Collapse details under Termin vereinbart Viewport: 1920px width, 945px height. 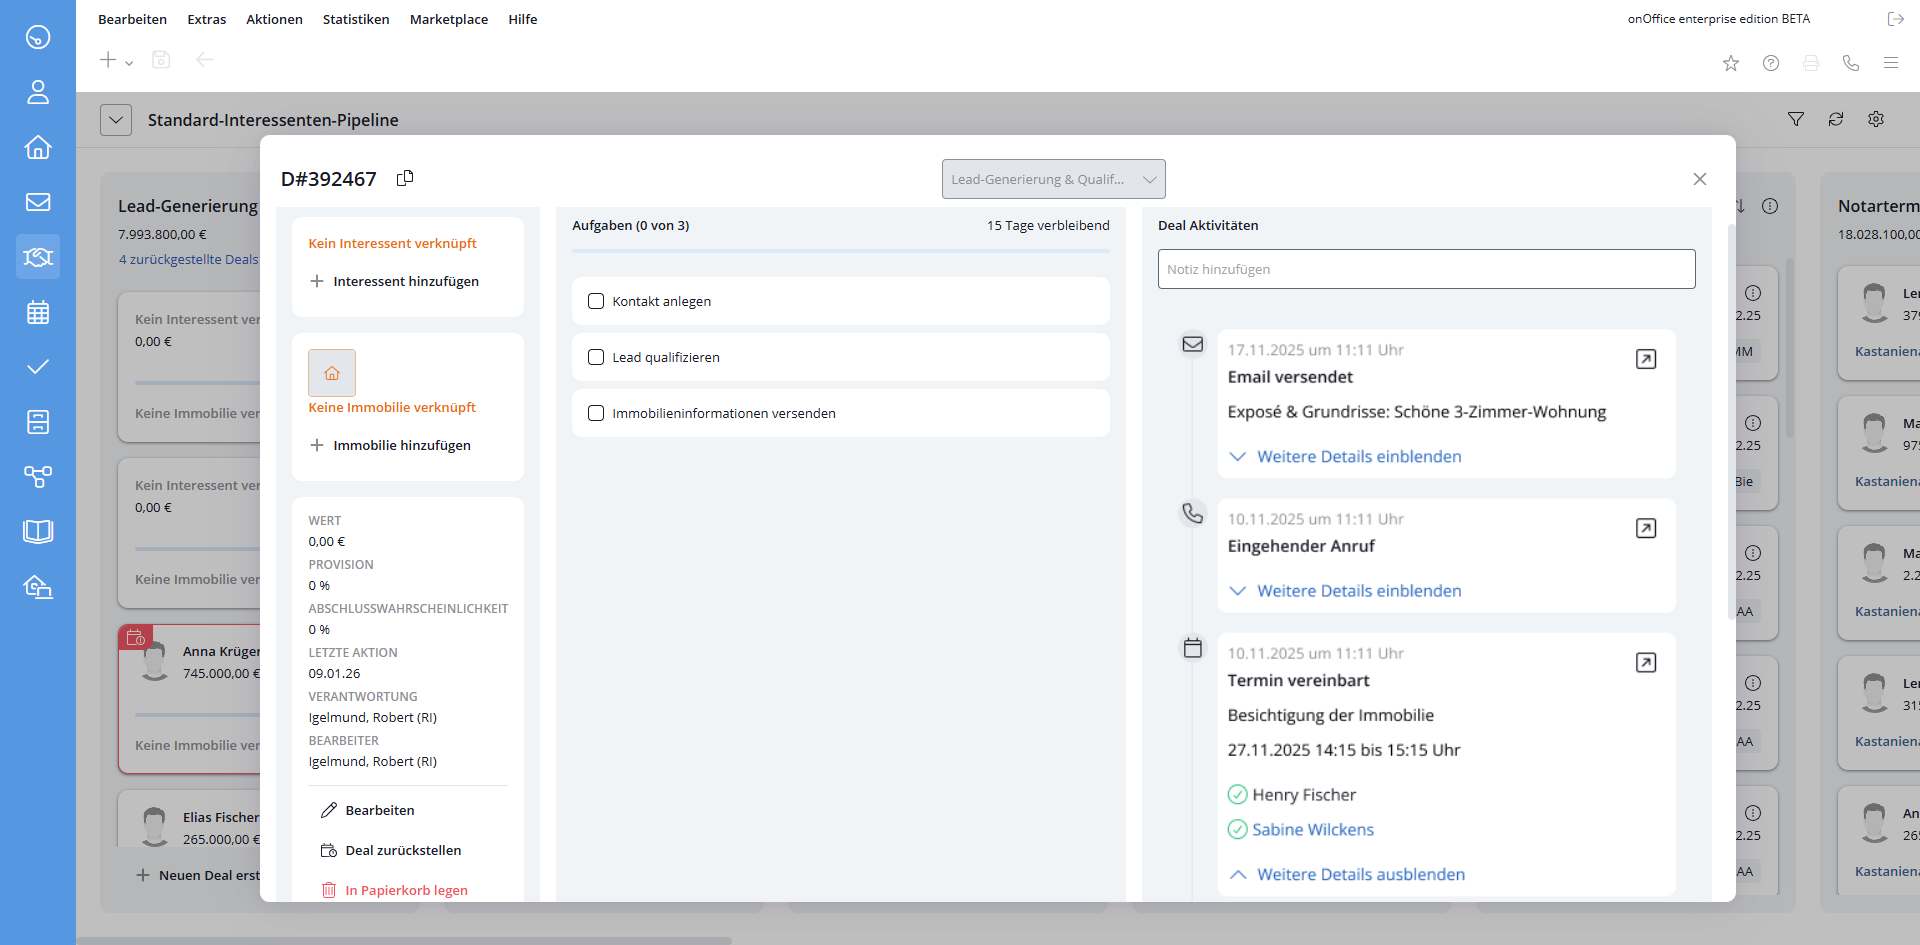pos(1360,874)
